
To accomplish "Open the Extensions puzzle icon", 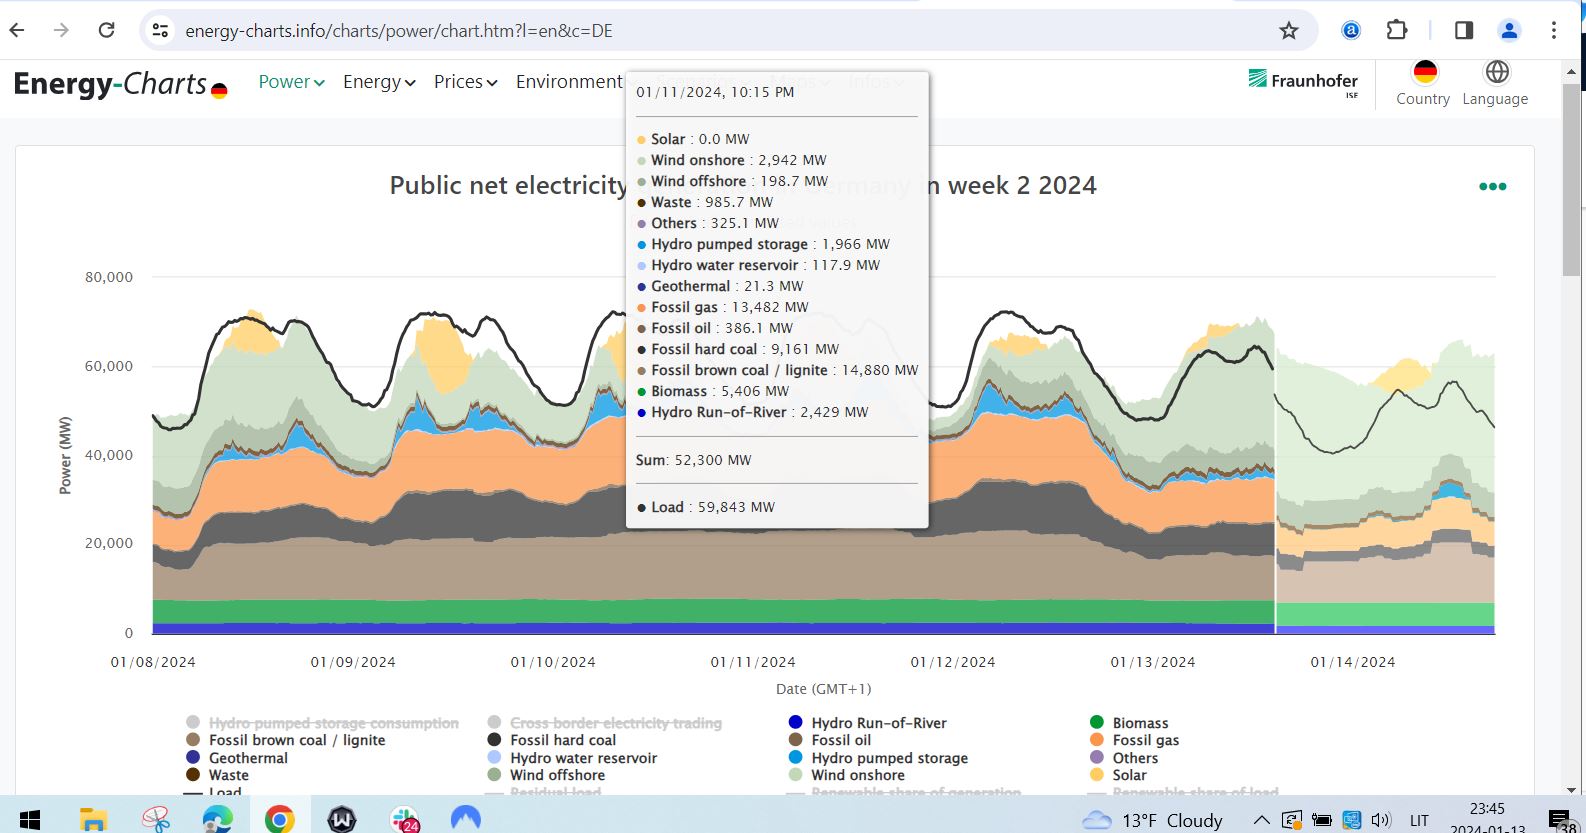I will point(1397,30).
